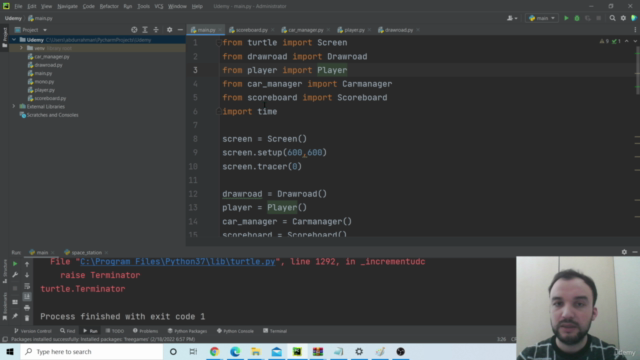Click Collapse All icon in Project panel

[156, 30]
